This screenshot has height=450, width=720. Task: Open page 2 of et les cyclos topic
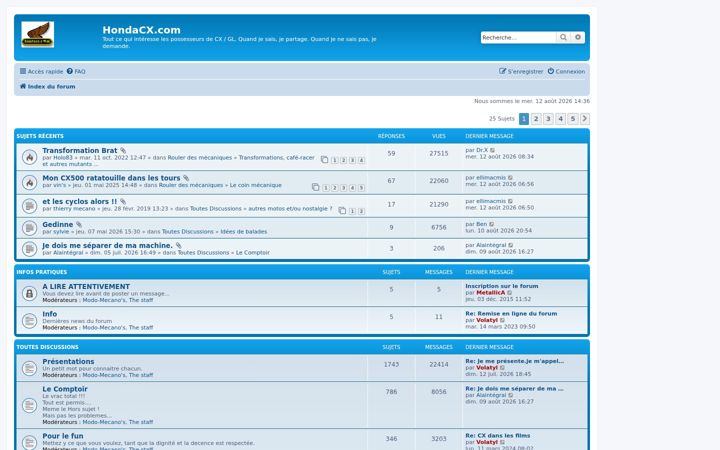tap(361, 211)
